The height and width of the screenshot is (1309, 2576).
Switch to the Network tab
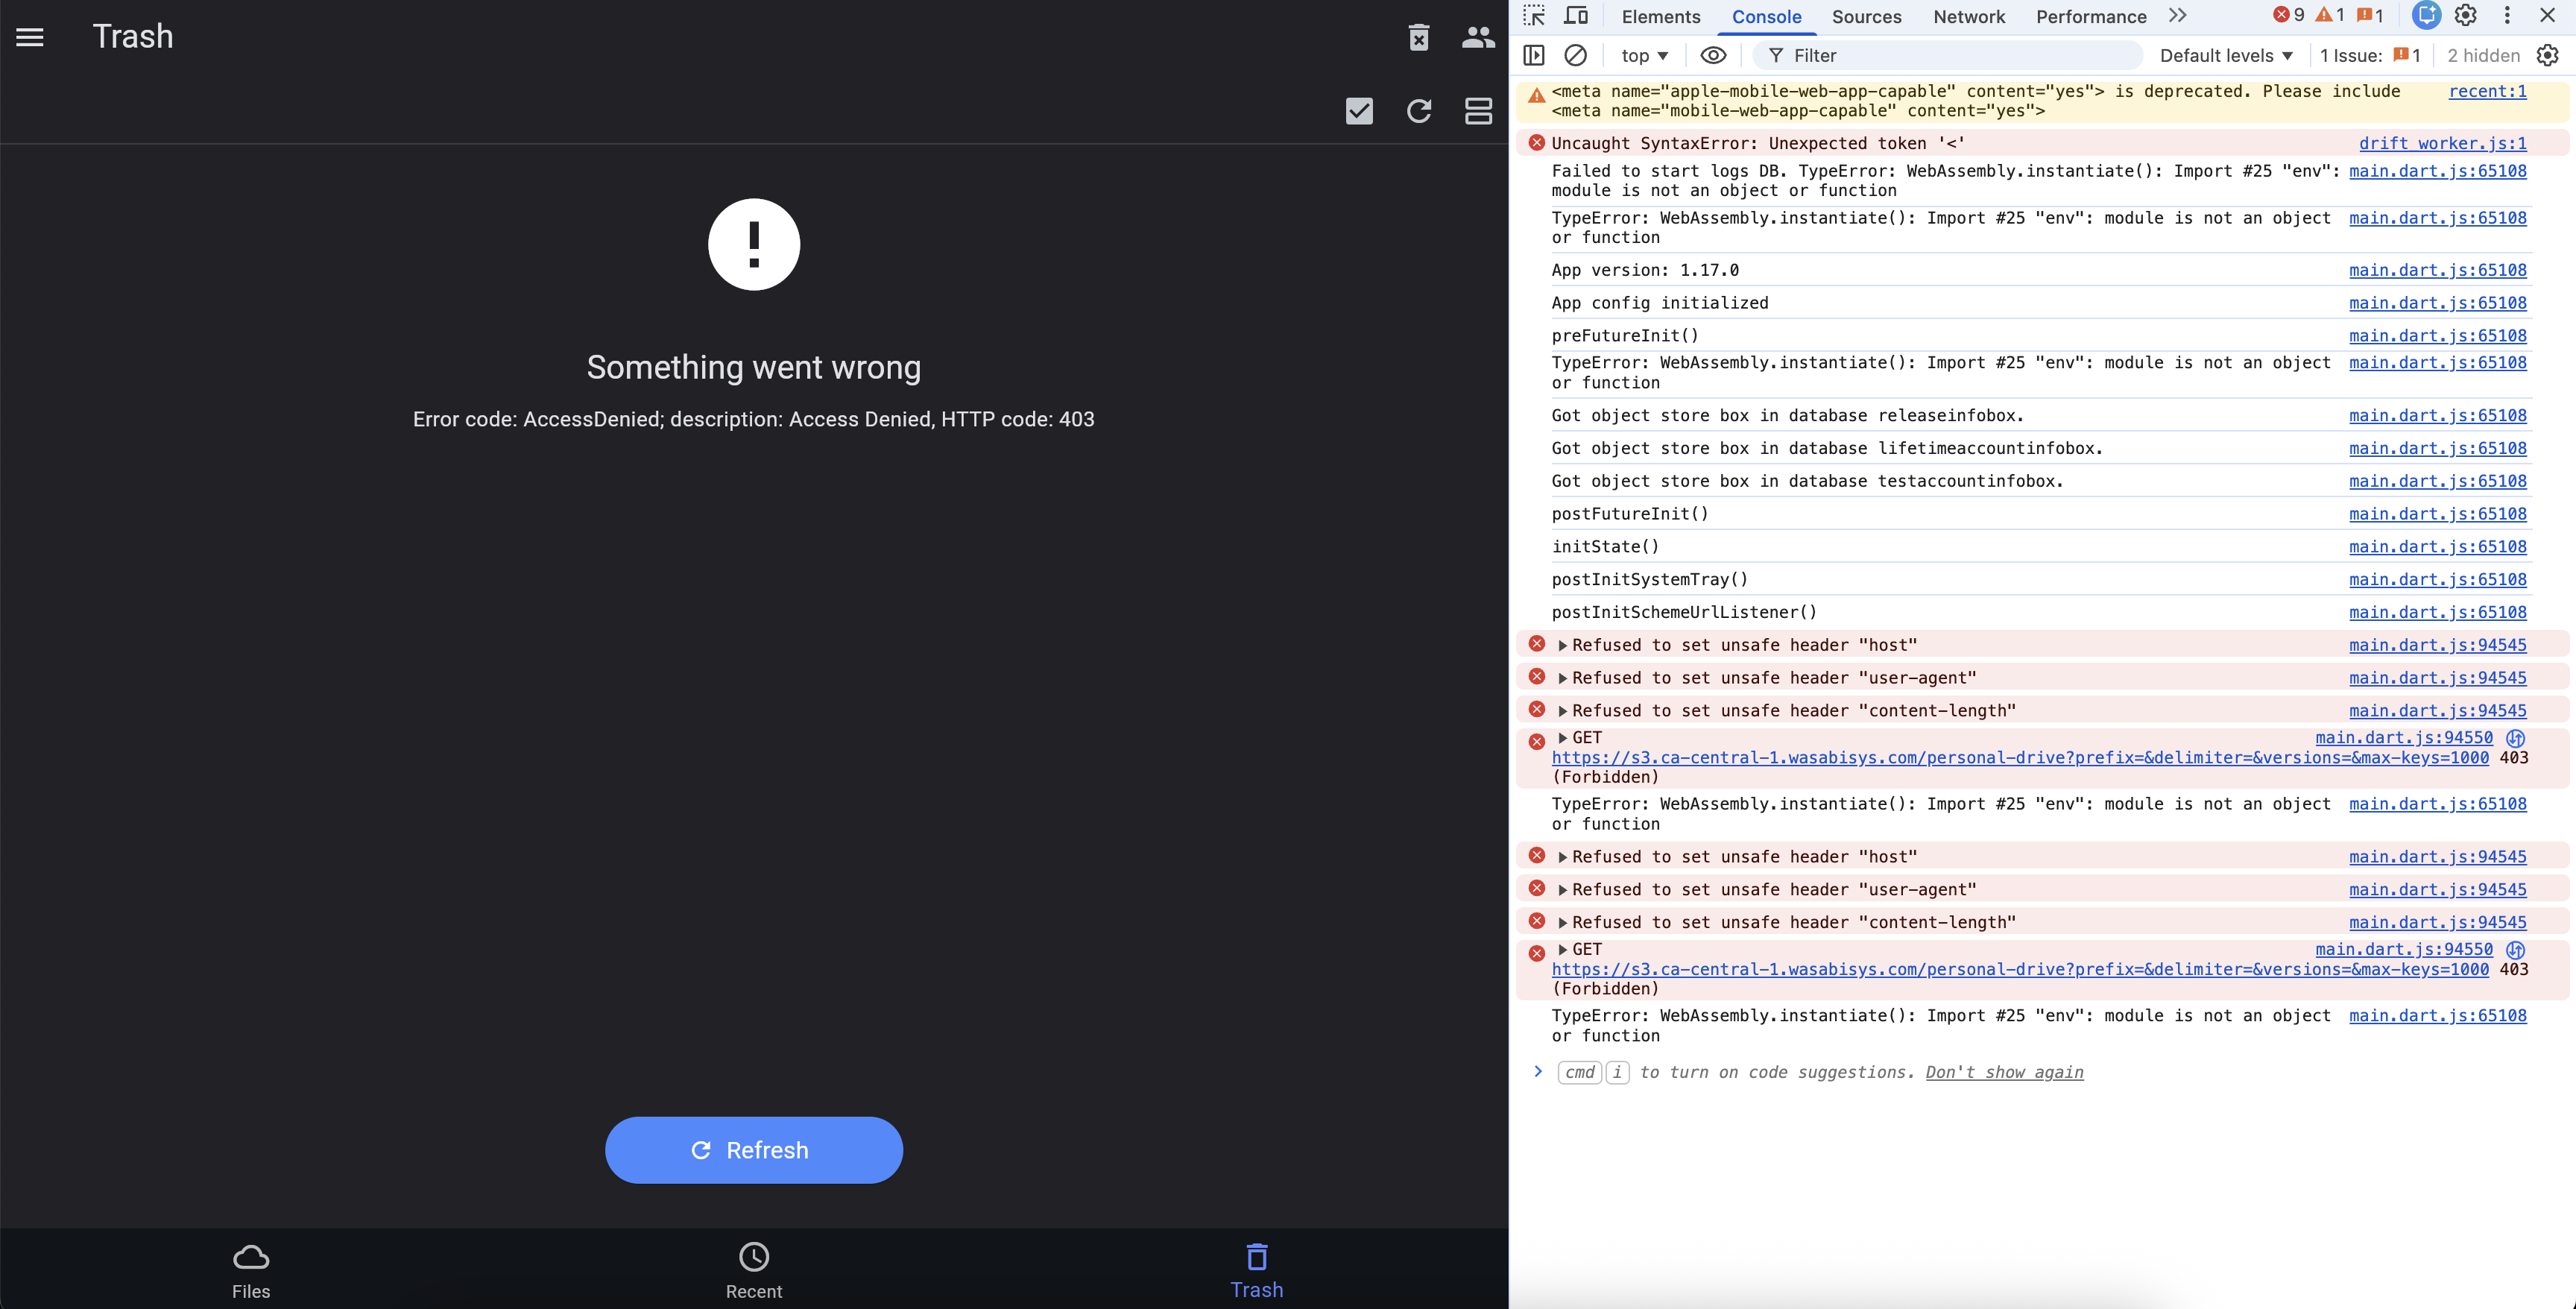(x=1968, y=16)
